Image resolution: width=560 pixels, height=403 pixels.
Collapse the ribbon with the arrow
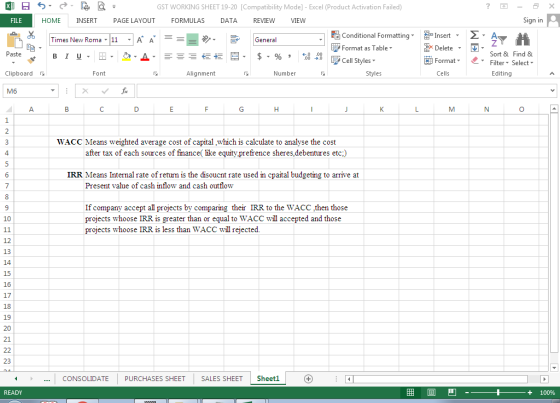(x=552, y=73)
